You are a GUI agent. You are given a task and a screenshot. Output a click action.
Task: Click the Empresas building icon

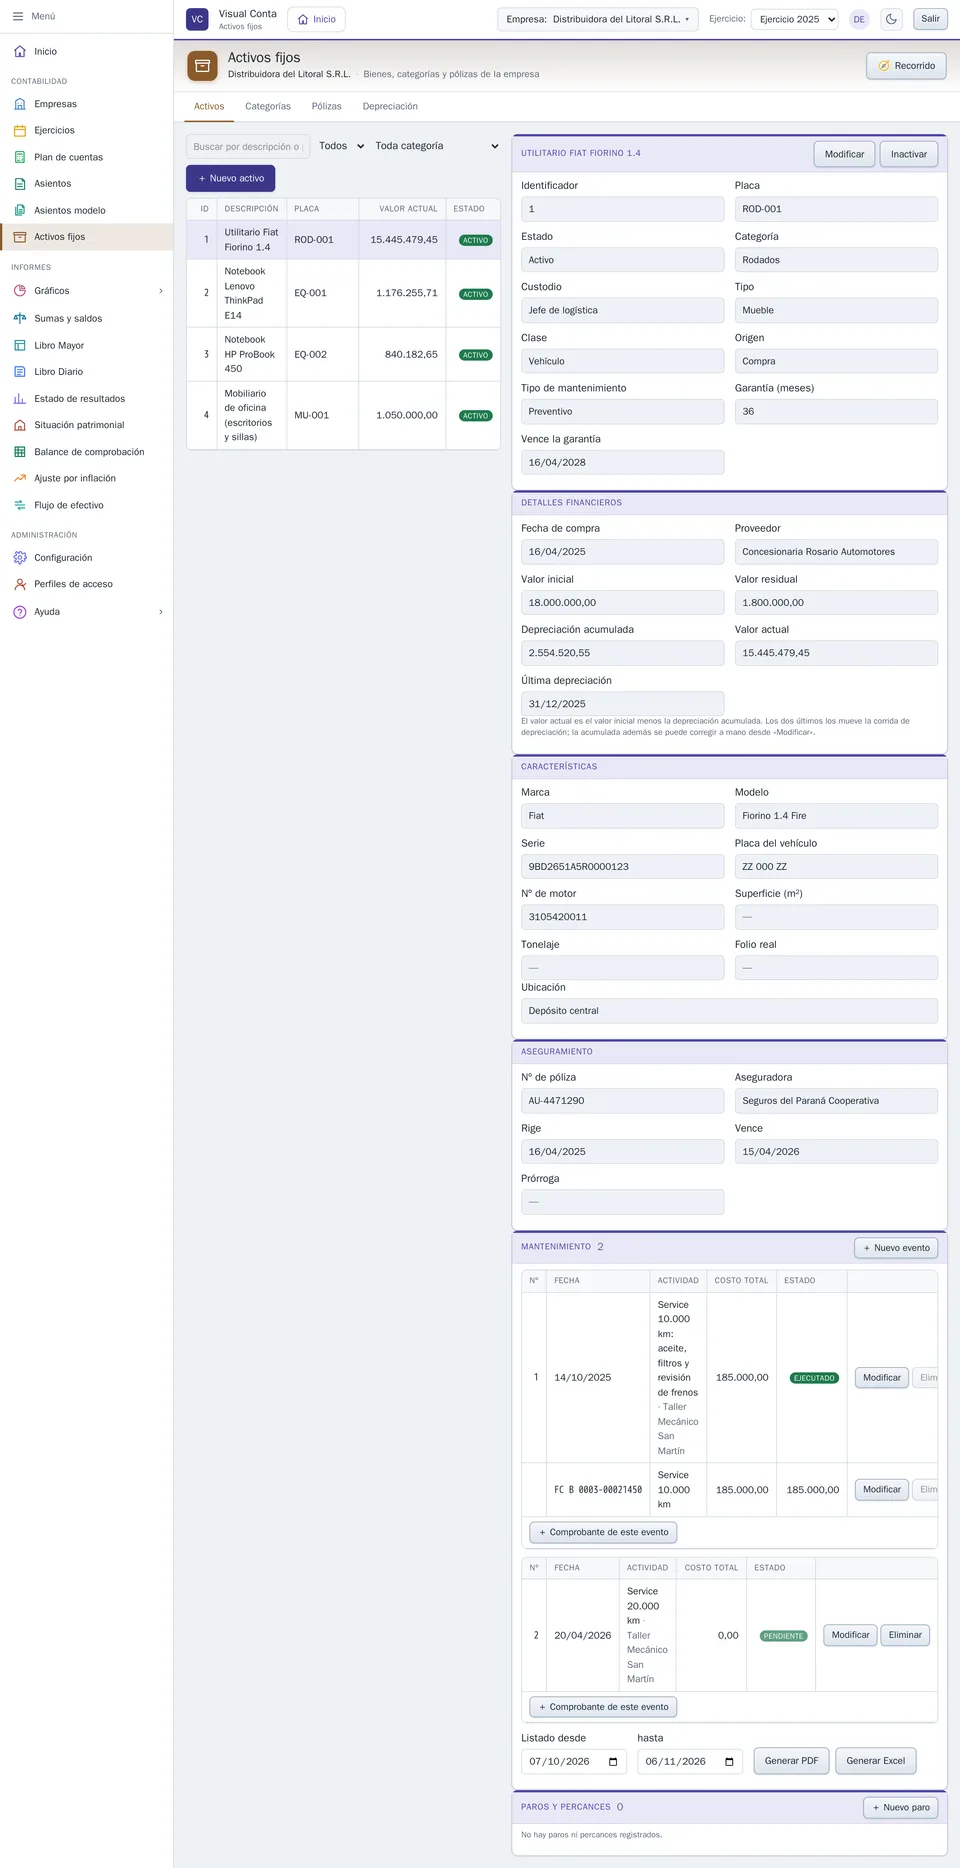[20, 104]
